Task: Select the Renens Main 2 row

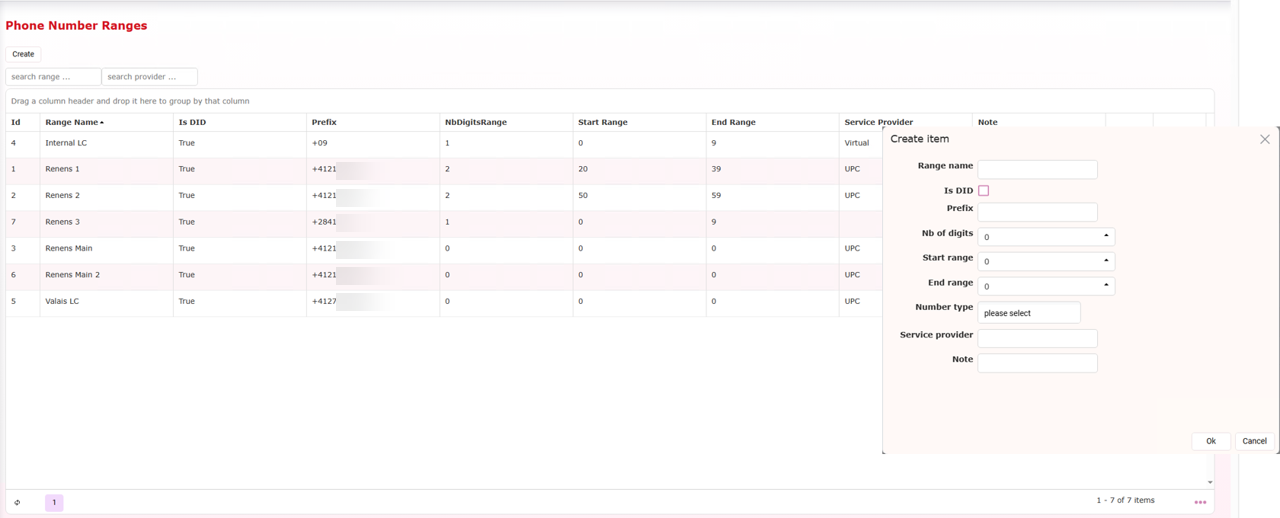Action: coord(72,275)
